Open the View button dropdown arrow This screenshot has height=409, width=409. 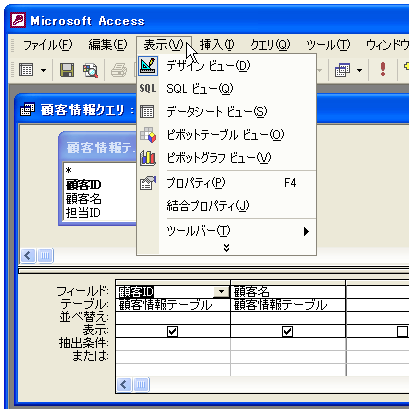pyautogui.click(x=43, y=70)
